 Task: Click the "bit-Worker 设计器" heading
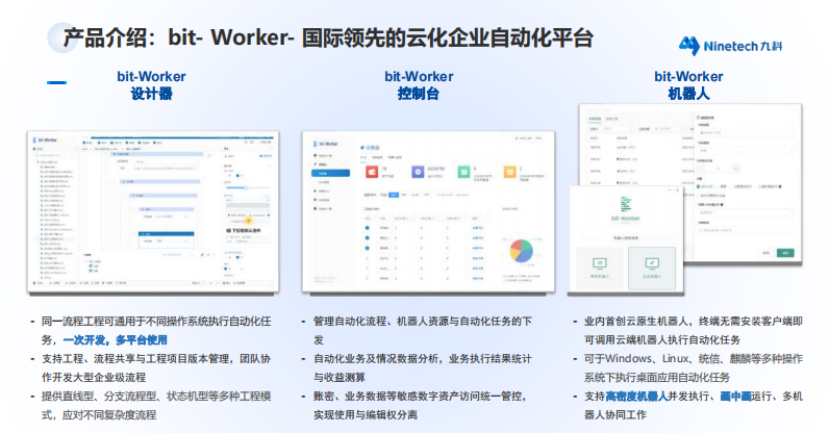pos(152,85)
